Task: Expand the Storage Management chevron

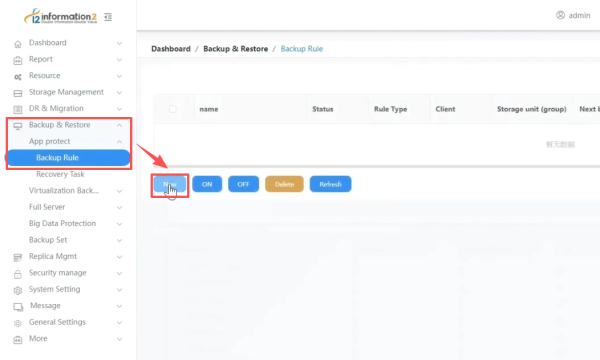Action: pos(119,93)
